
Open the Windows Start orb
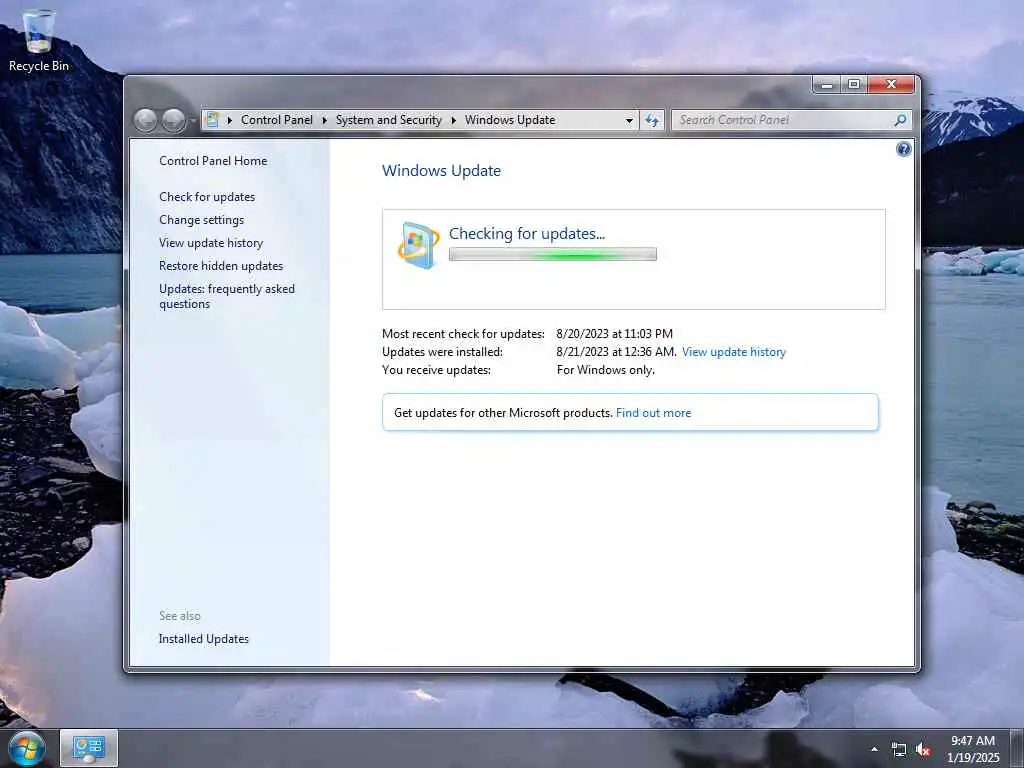click(x=27, y=748)
